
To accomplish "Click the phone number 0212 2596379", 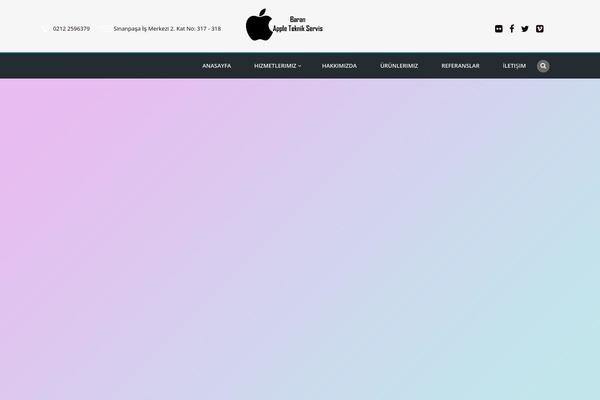I will tap(71, 29).
